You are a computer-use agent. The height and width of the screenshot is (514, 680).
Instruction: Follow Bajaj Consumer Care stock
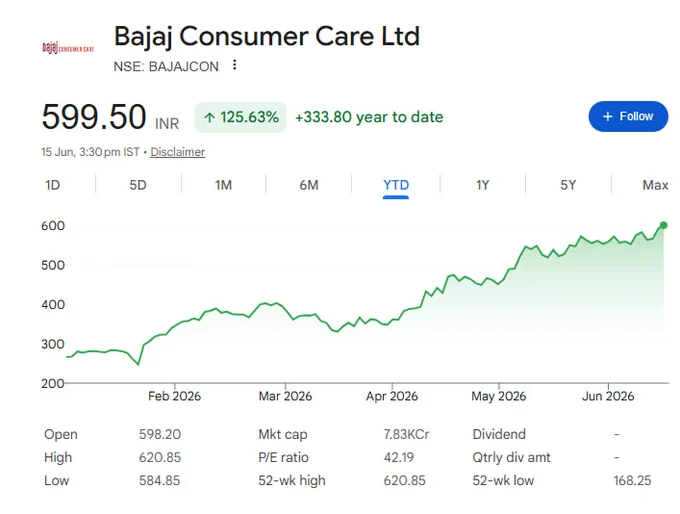(628, 116)
